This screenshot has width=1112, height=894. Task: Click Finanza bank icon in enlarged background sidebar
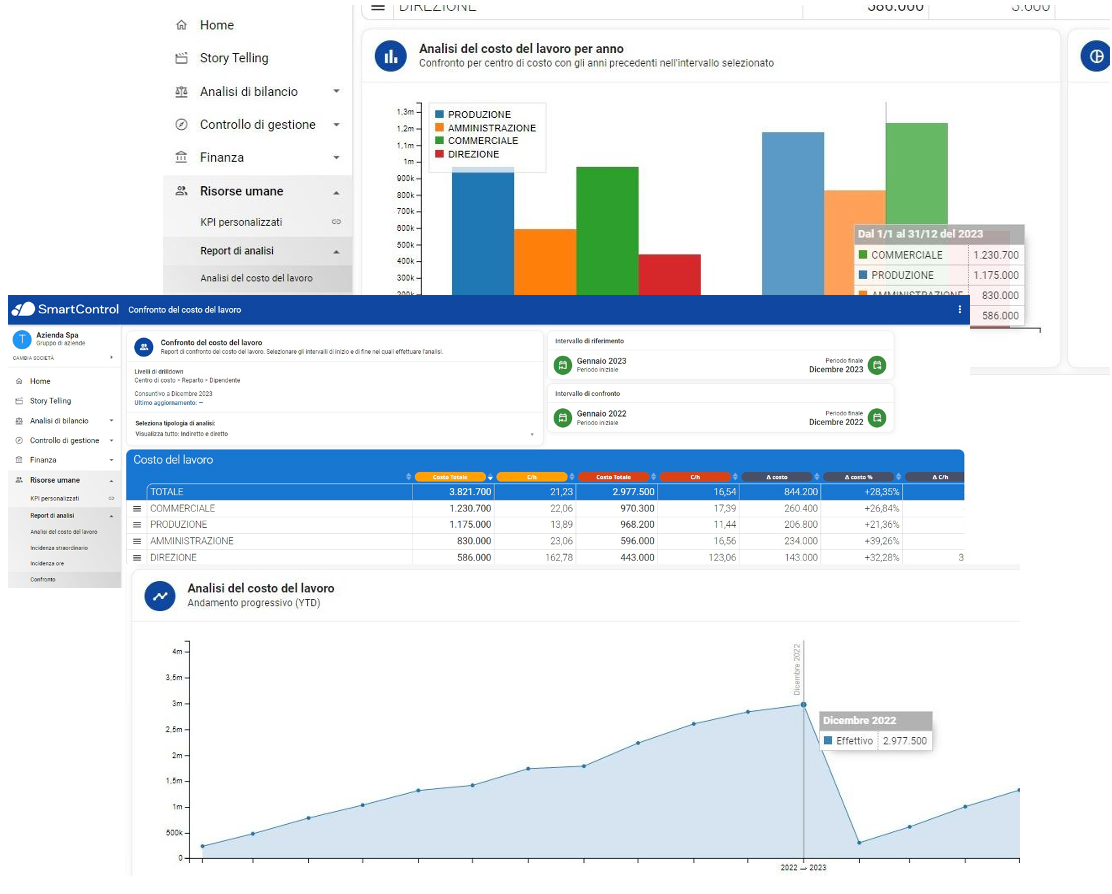(182, 157)
